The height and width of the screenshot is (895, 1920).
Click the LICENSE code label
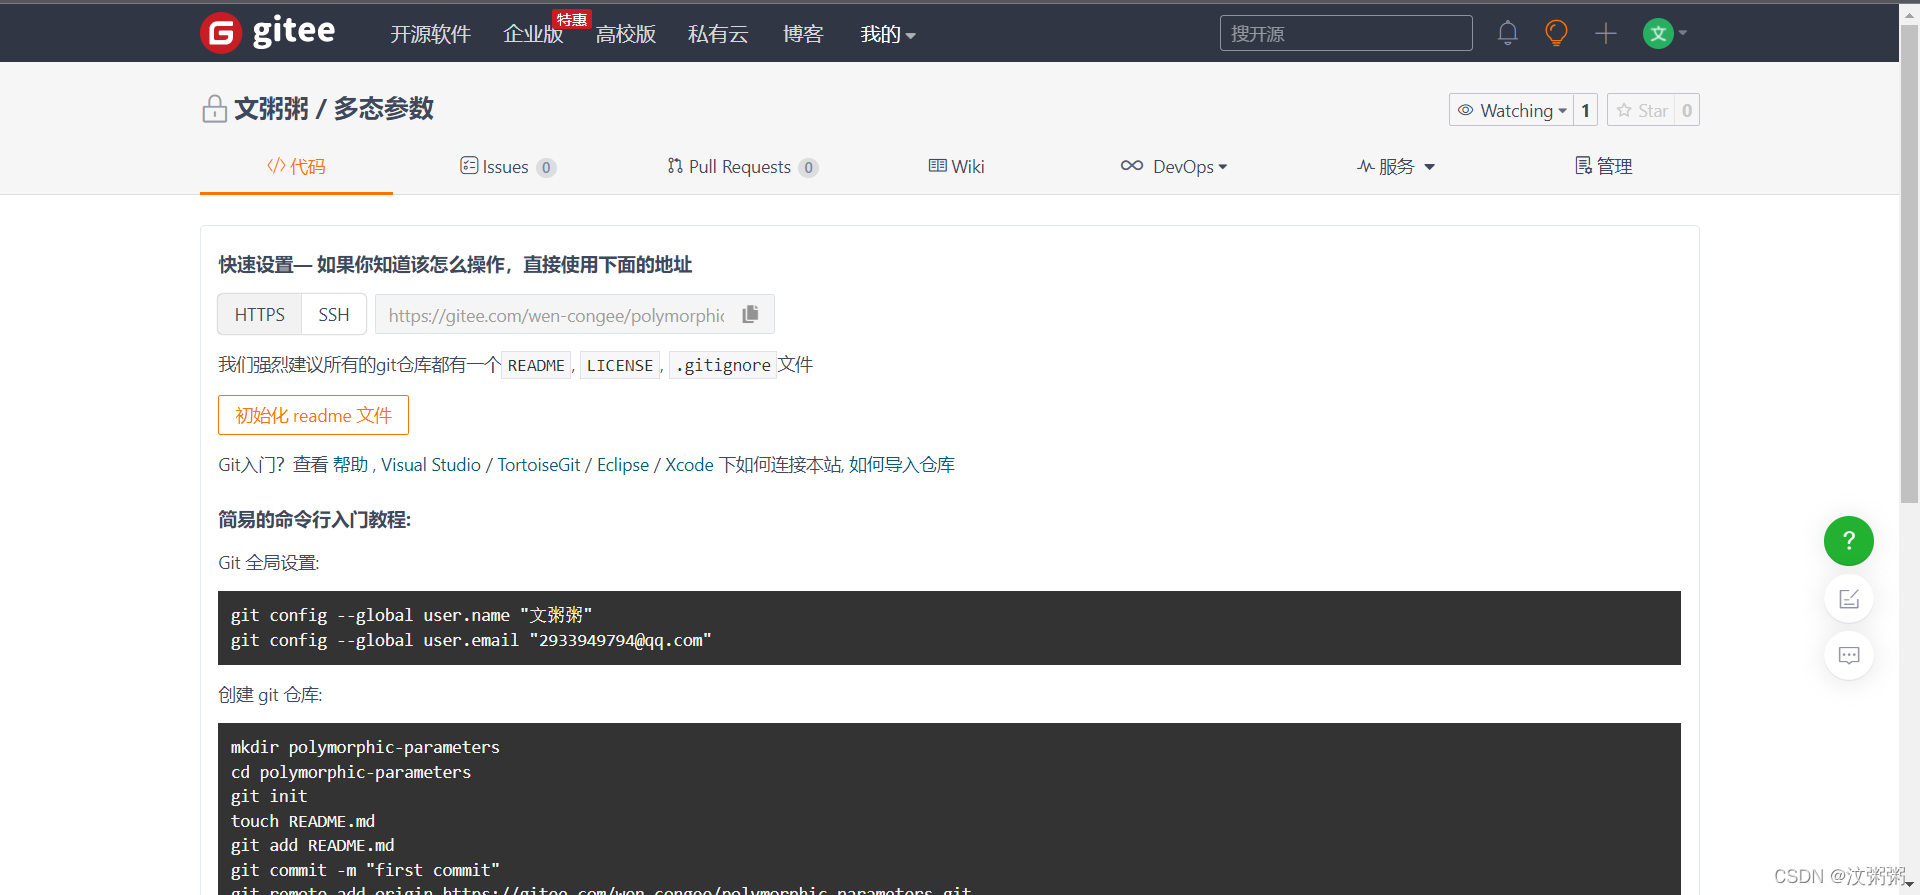[620, 365]
